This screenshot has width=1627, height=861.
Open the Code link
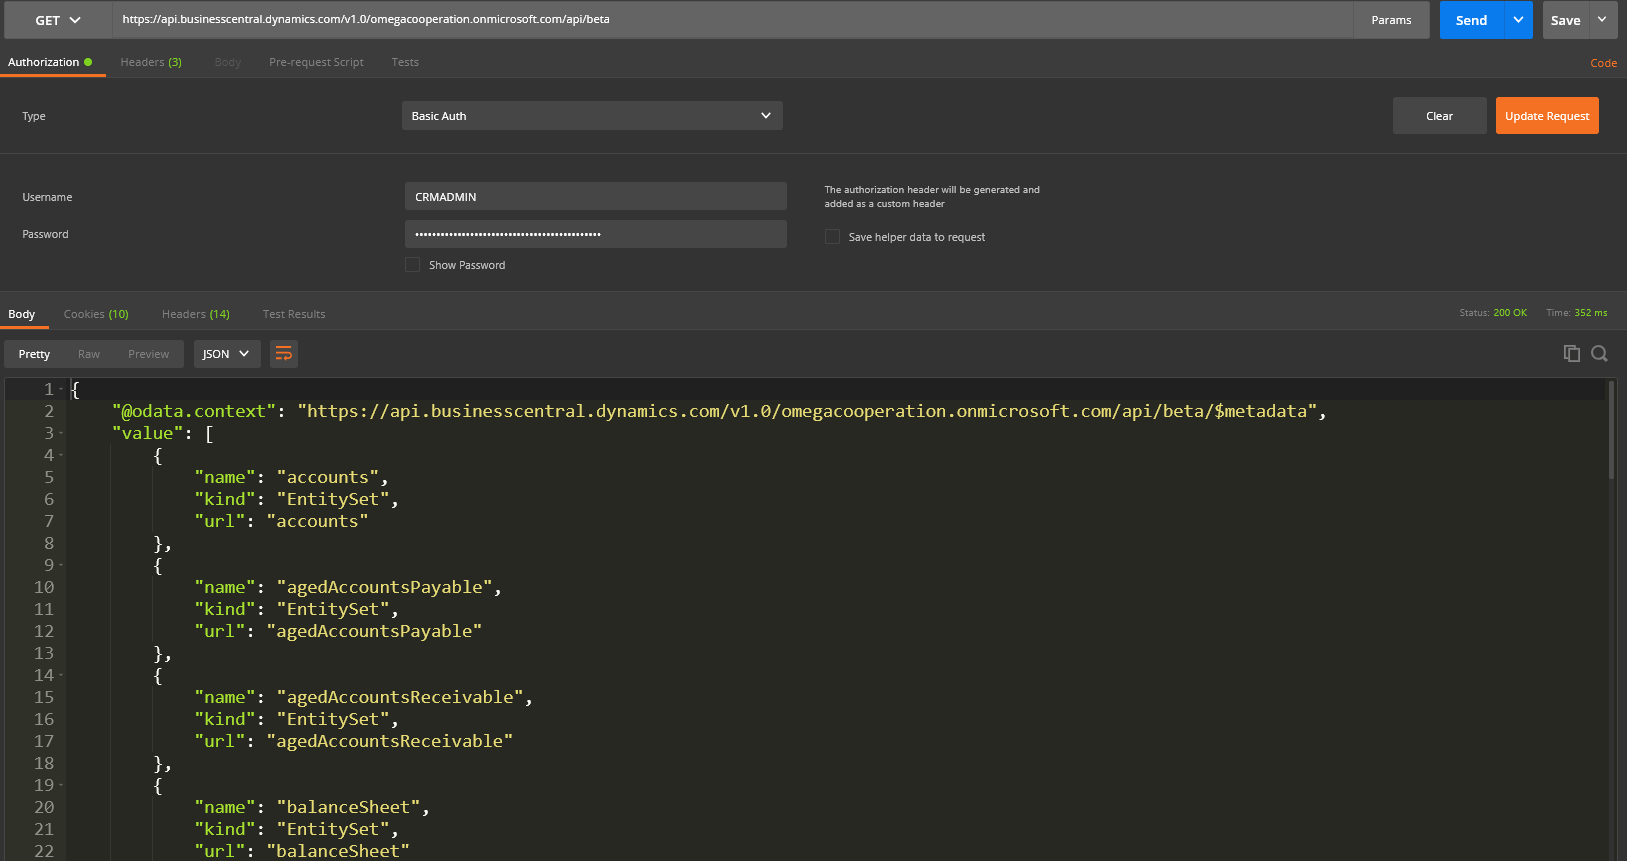pos(1603,63)
